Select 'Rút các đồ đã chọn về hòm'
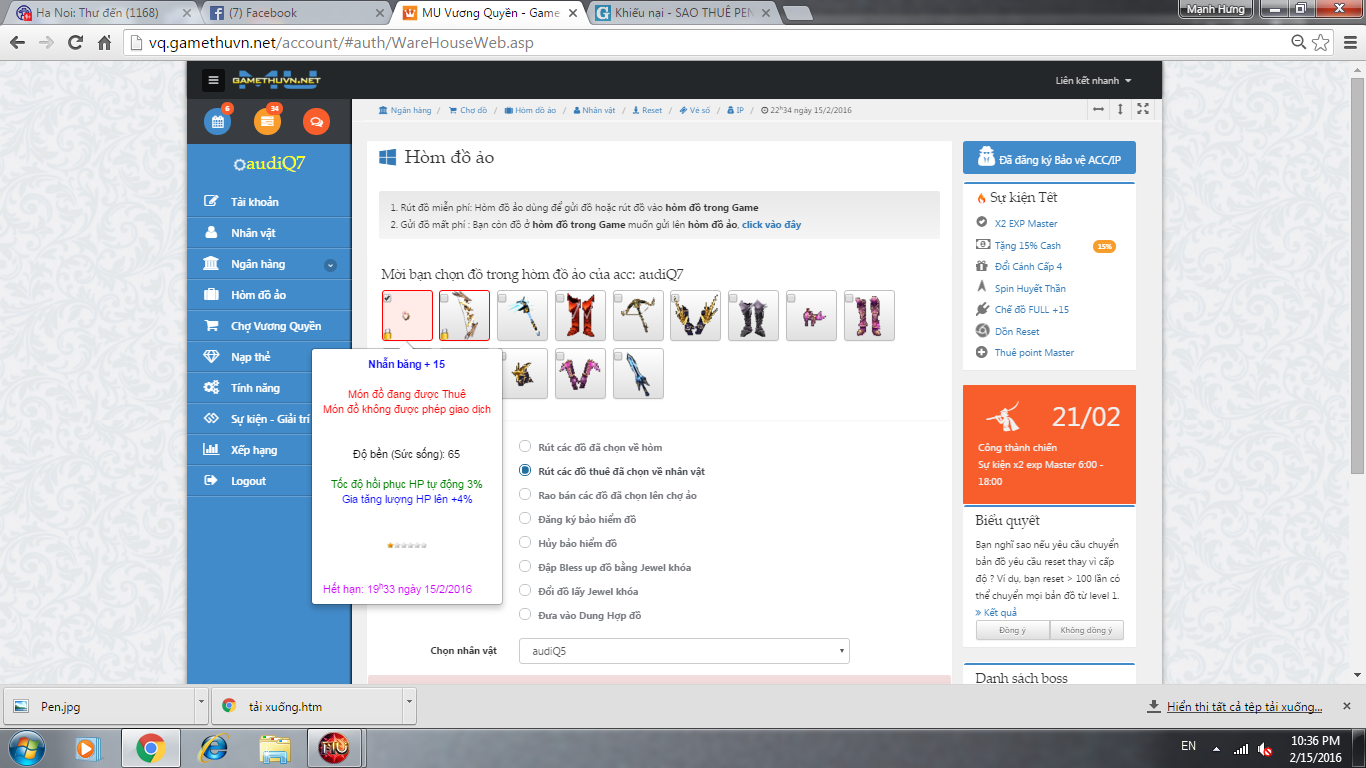Viewport: 1366px width, 768px height. point(525,447)
